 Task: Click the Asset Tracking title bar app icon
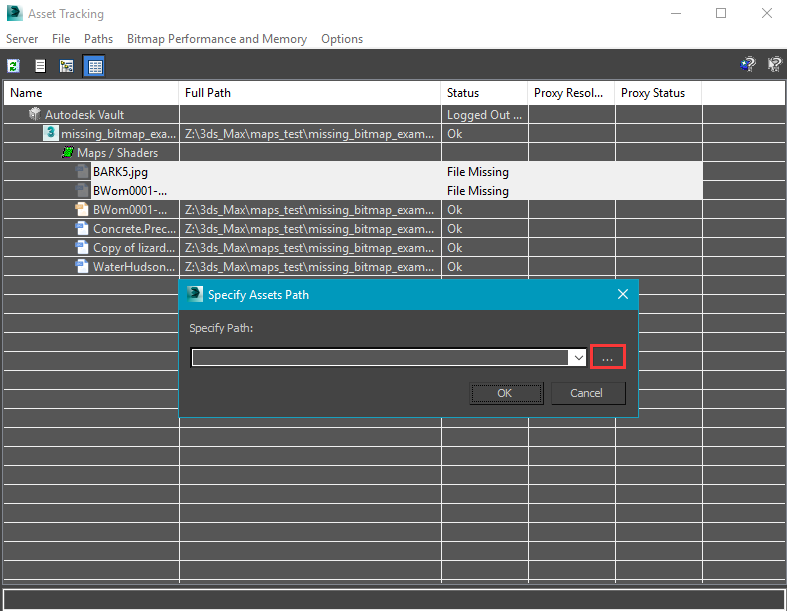15,13
